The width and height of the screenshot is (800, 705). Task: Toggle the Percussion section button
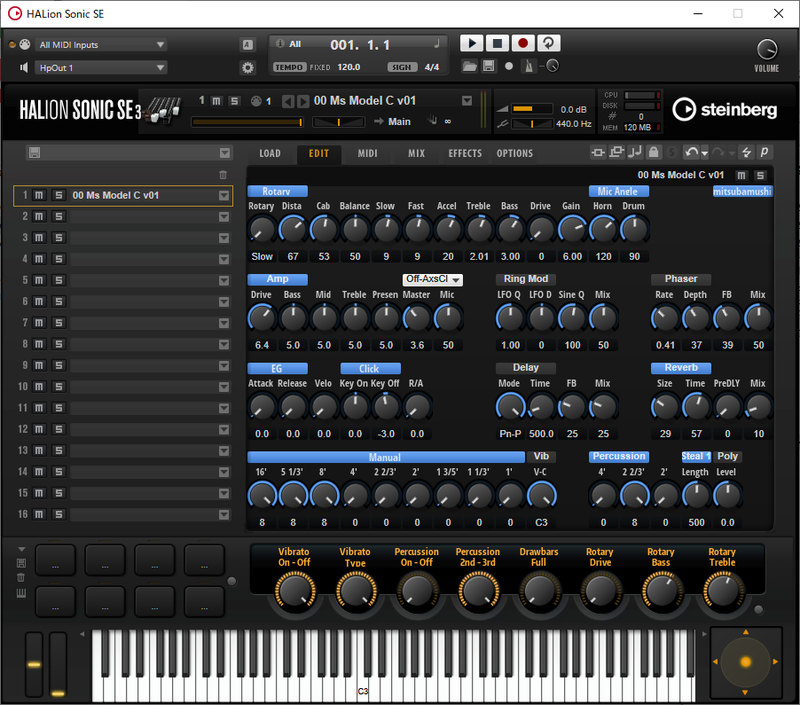(x=618, y=457)
